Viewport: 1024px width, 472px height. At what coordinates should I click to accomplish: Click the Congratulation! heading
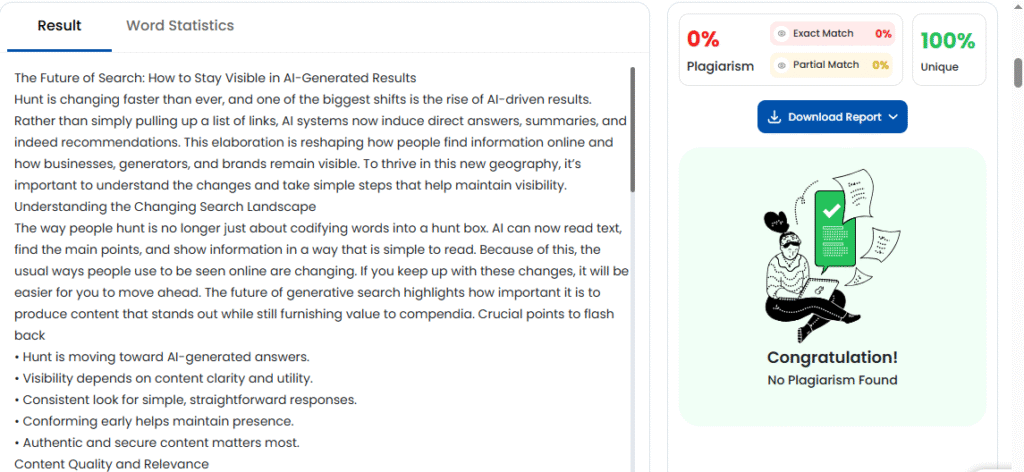(832, 358)
